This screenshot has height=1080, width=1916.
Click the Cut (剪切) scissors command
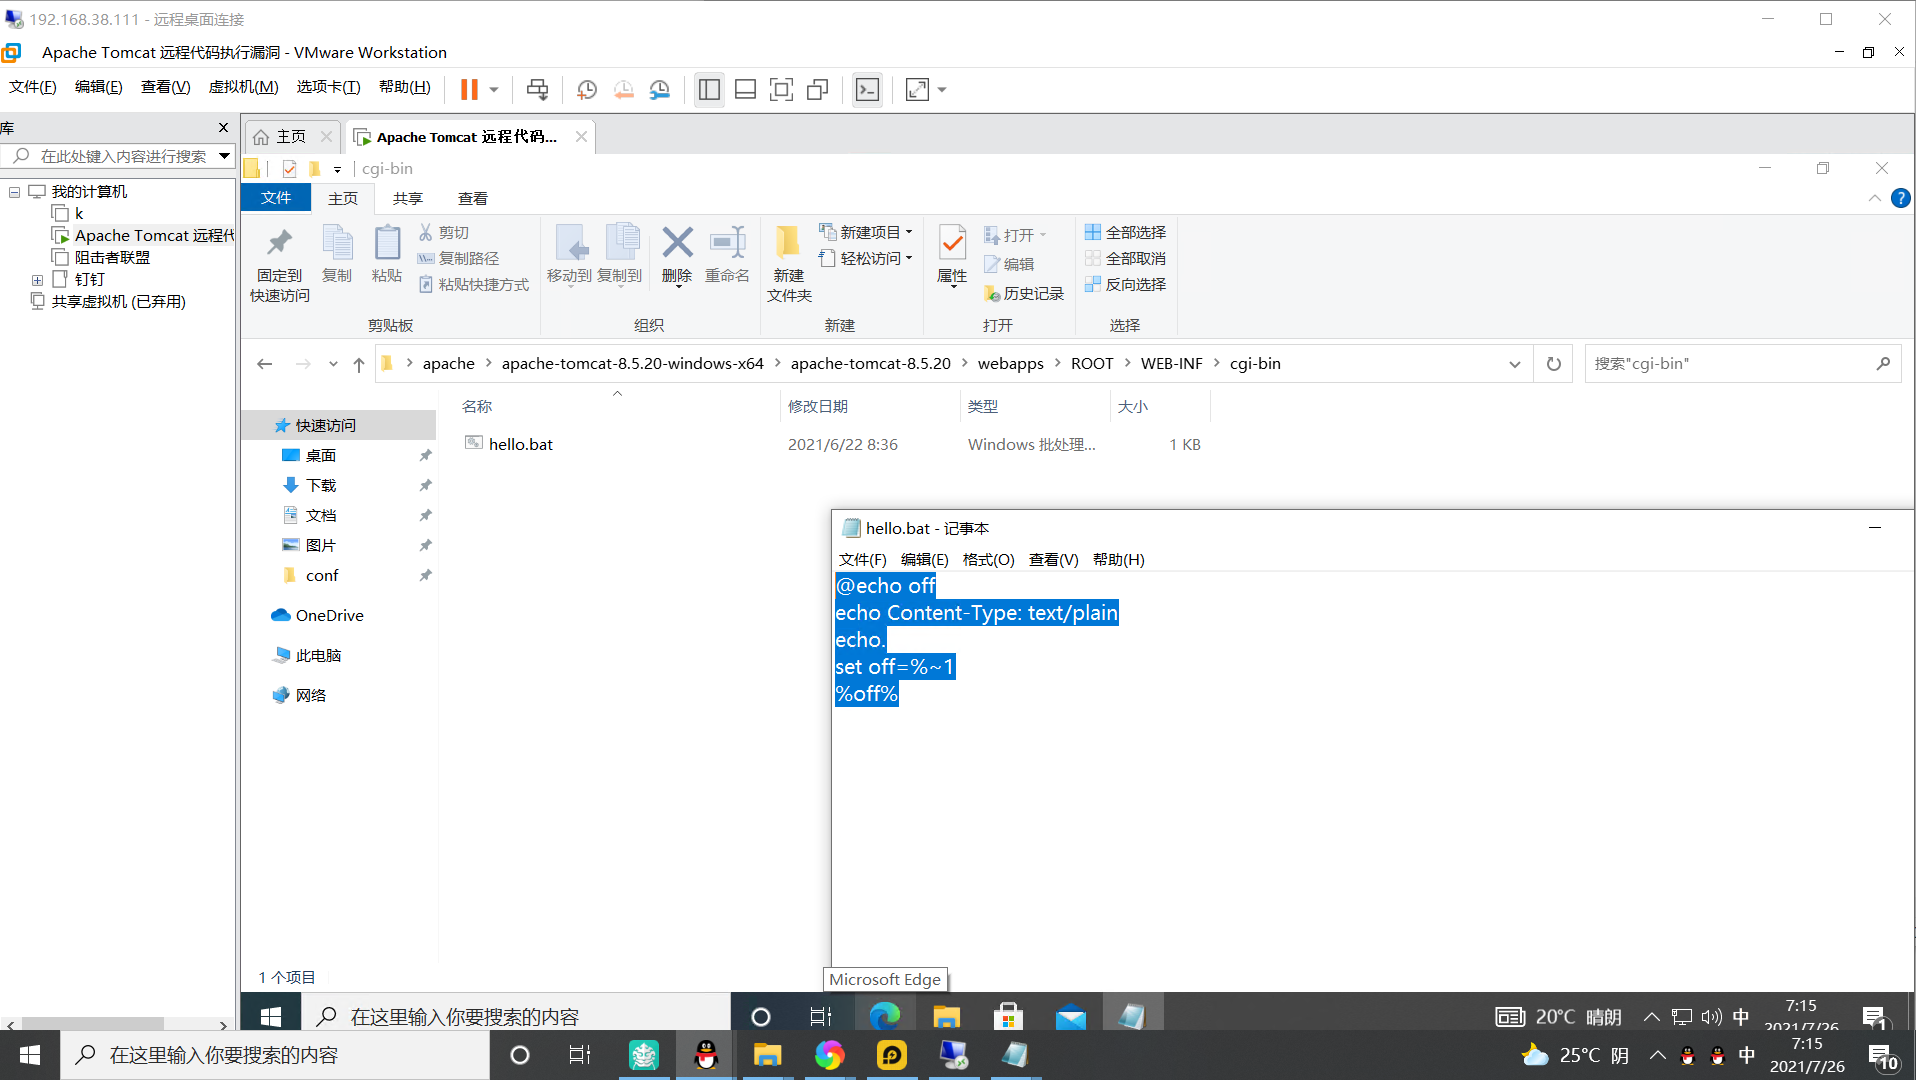coord(443,232)
